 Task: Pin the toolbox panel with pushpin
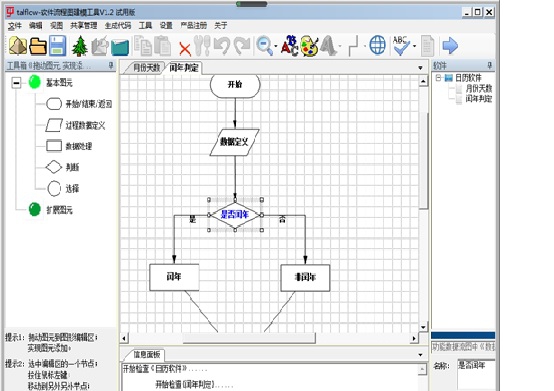(111, 65)
